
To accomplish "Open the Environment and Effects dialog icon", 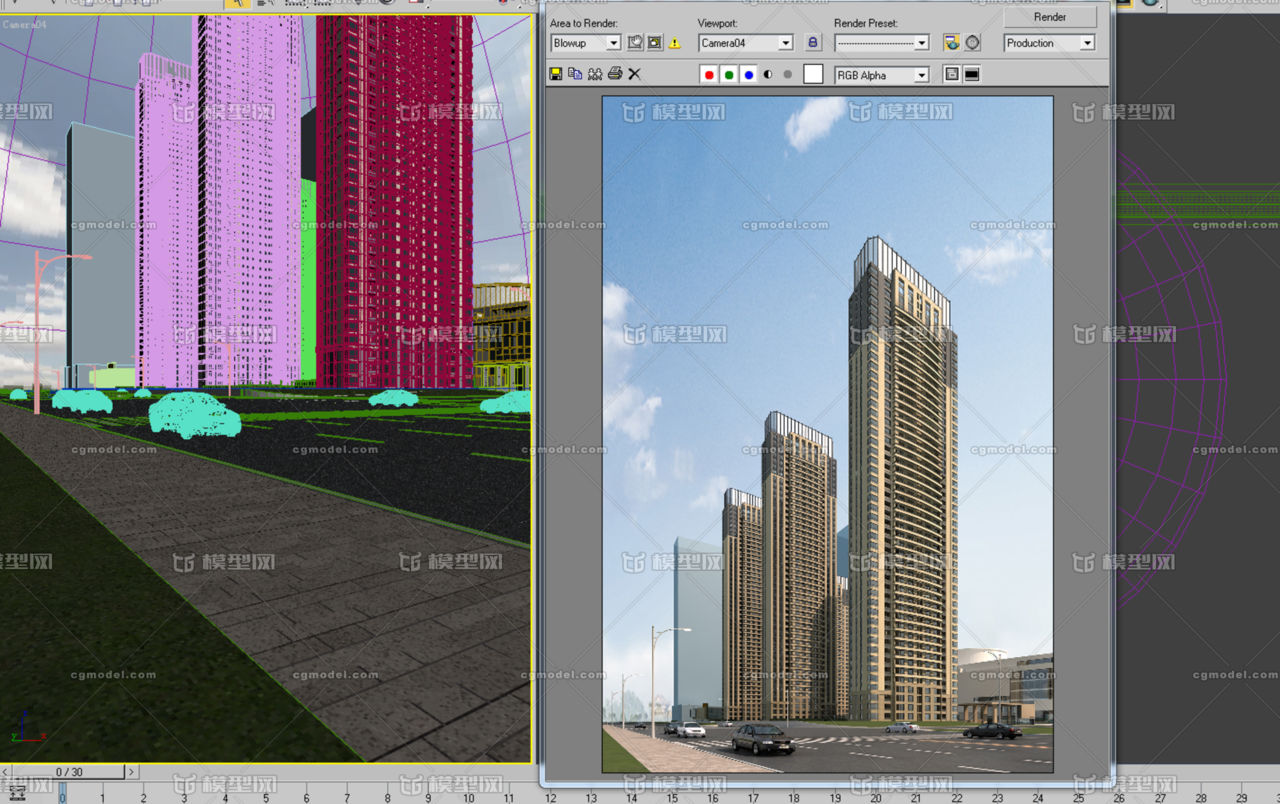I will click(972, 43).
